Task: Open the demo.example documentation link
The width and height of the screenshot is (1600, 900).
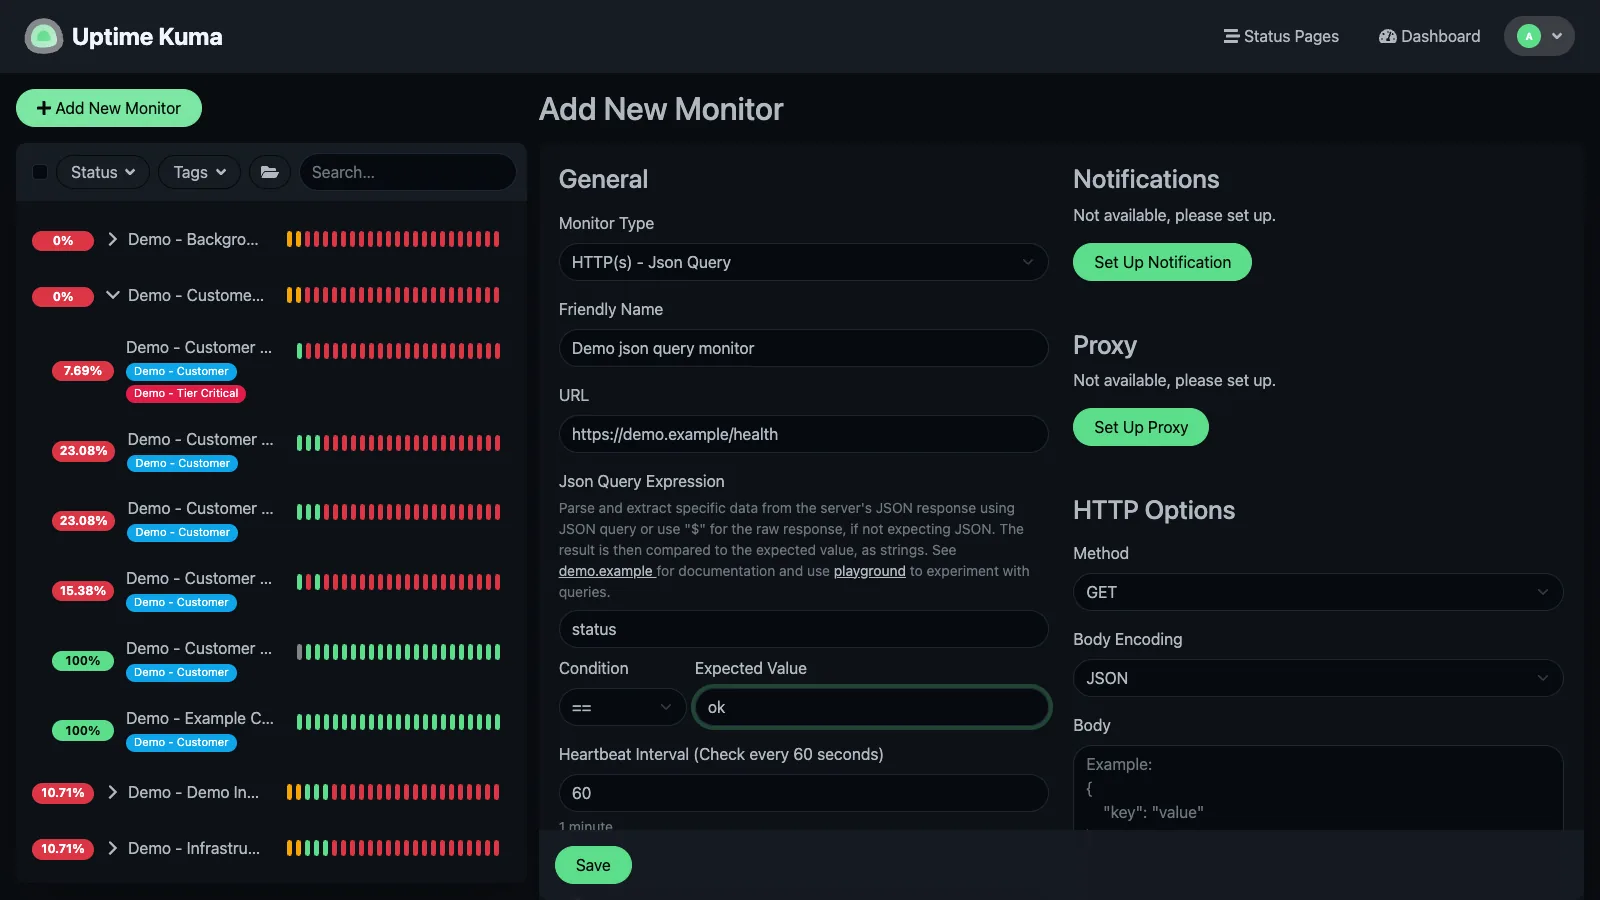Action: 606,571
